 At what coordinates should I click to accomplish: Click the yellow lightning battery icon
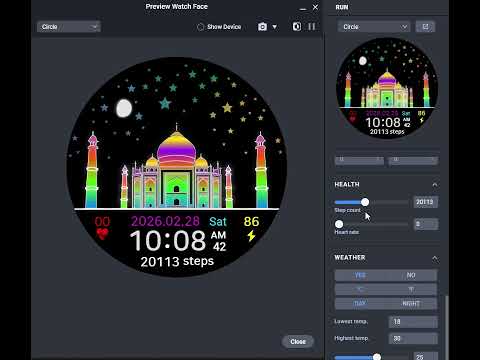tap(251, 235)
